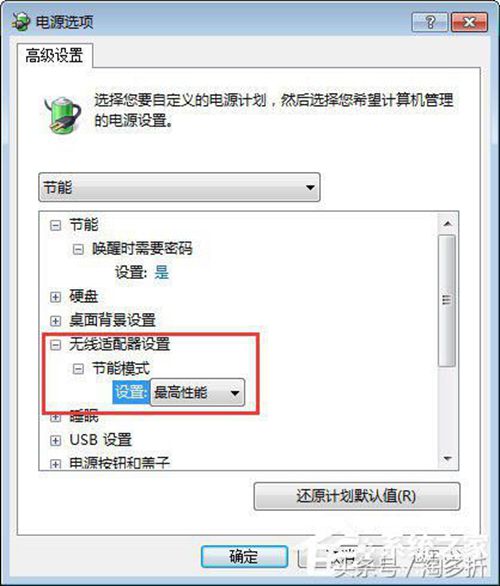Click the Power Options title bar icon

[21, 21]
